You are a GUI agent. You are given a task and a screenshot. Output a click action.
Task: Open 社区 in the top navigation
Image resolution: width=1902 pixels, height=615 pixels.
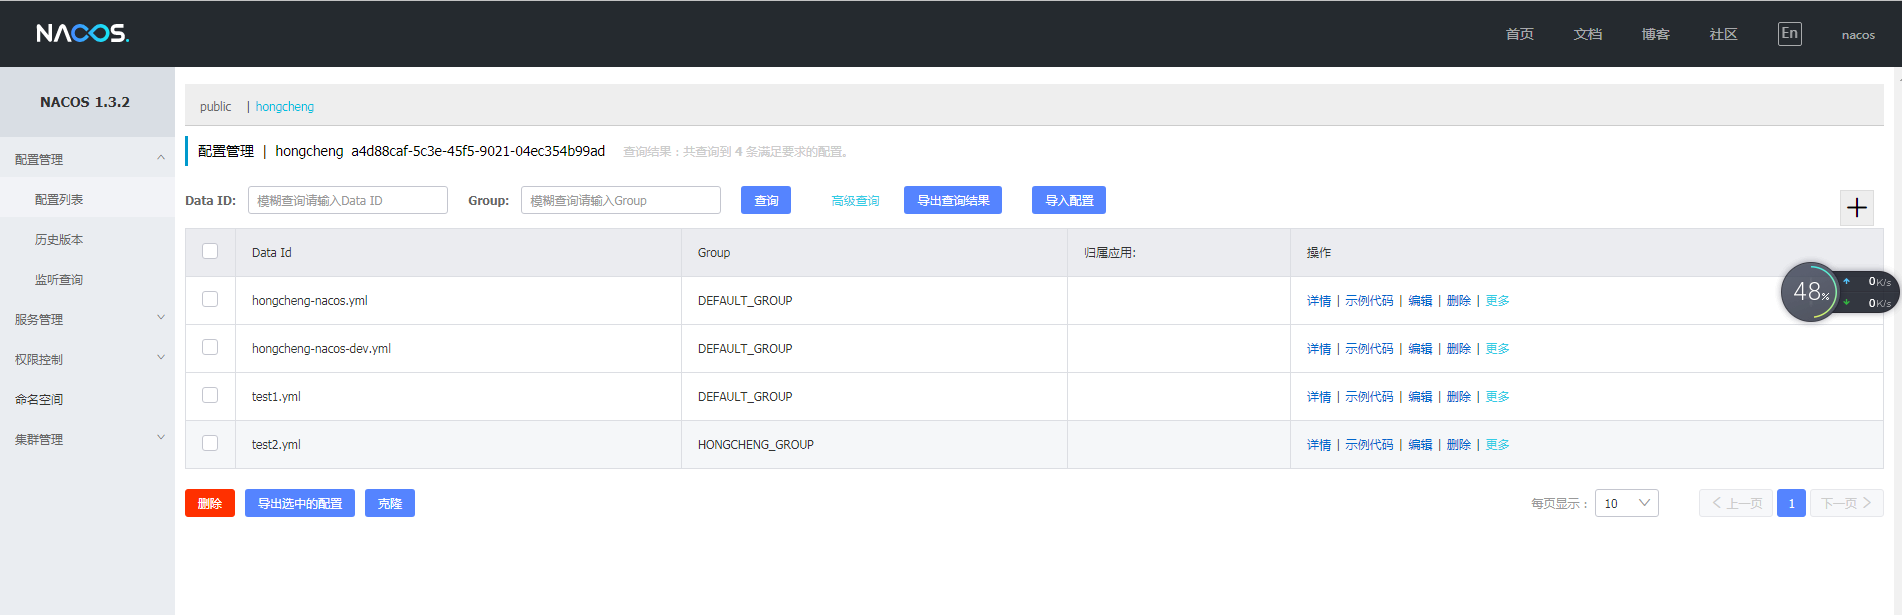pyautogui.click(x=1723, y=34)
